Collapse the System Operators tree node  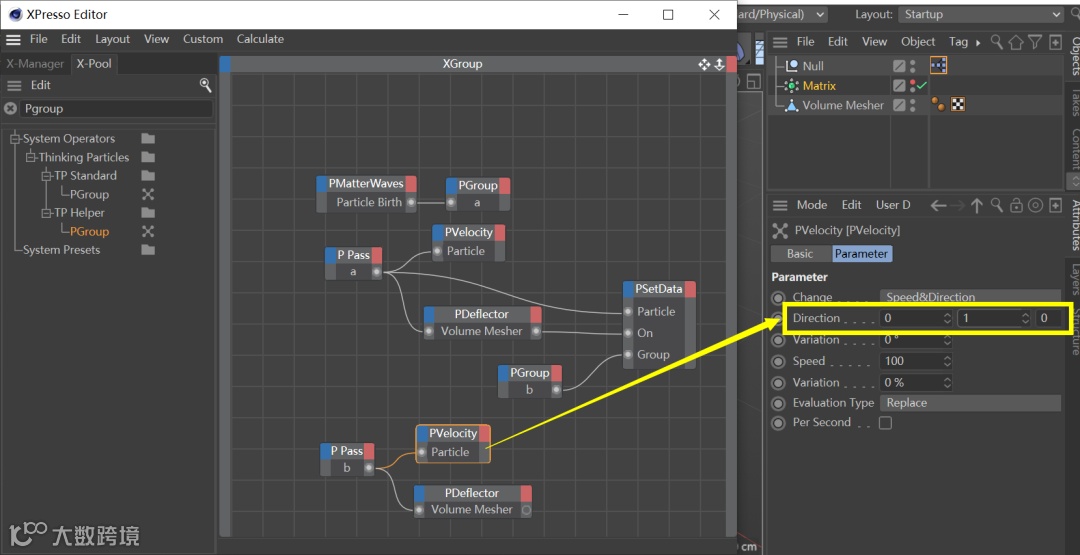15,138
